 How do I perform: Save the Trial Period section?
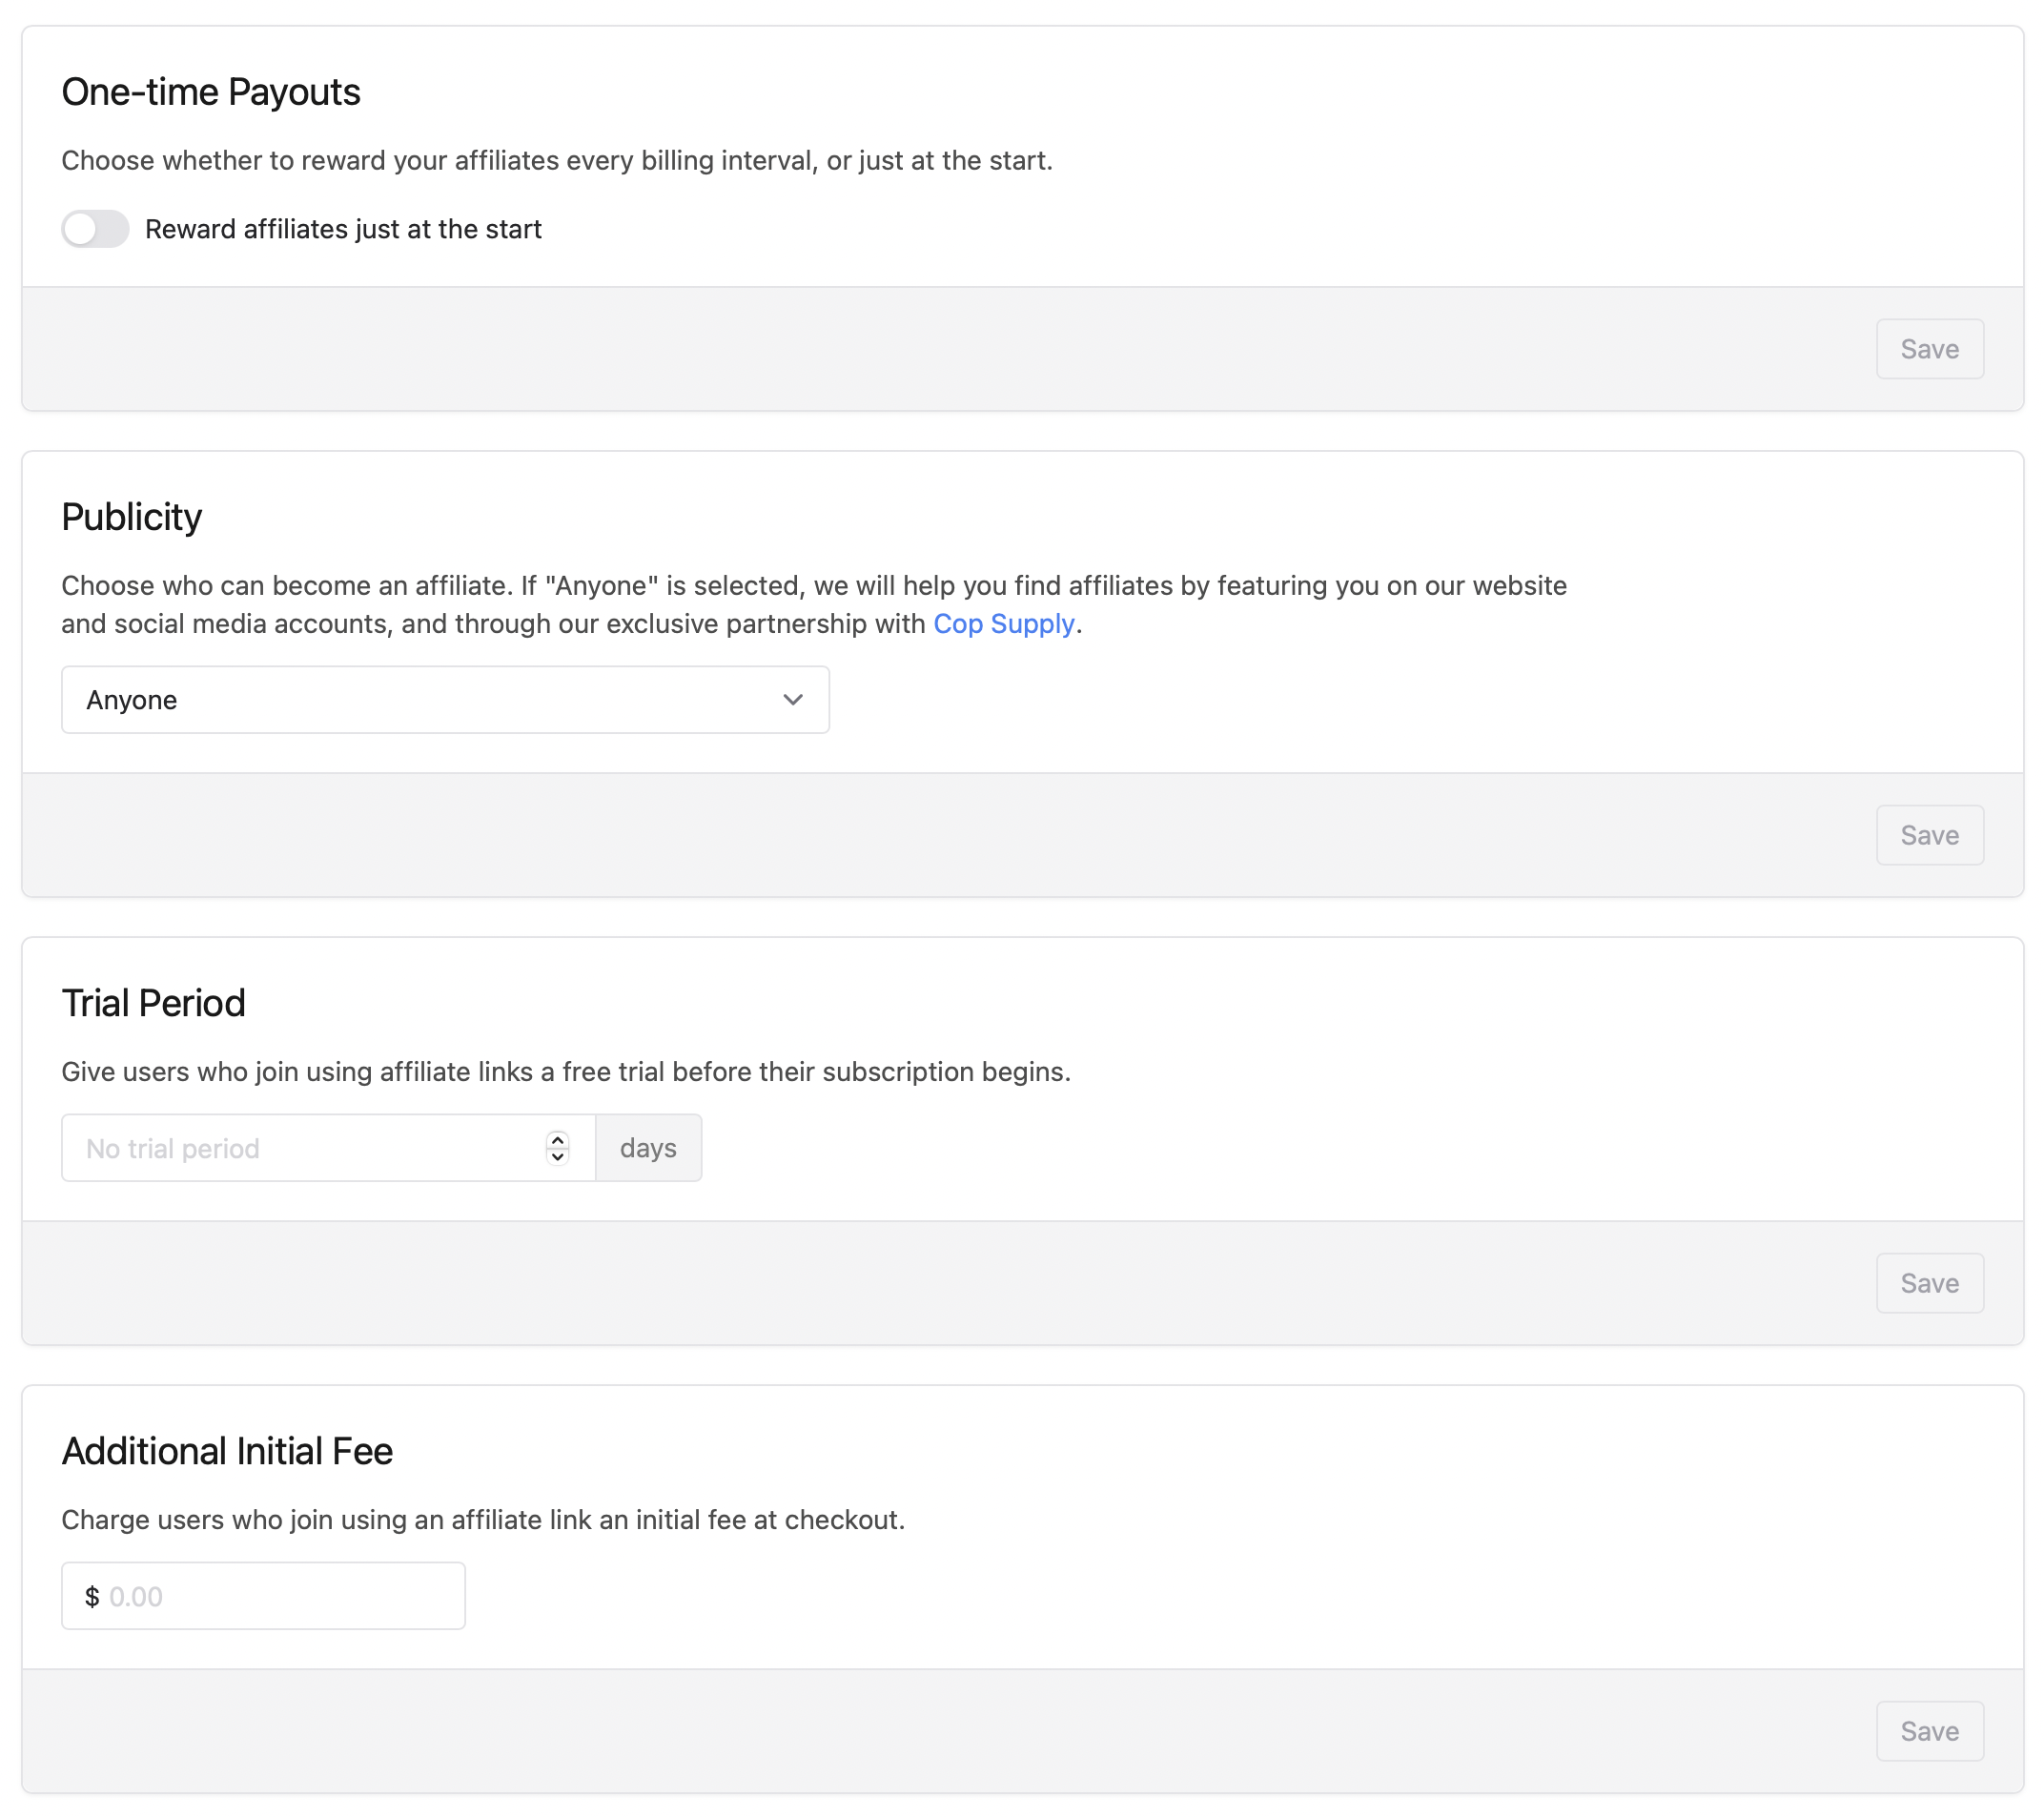[1929, 1283]
